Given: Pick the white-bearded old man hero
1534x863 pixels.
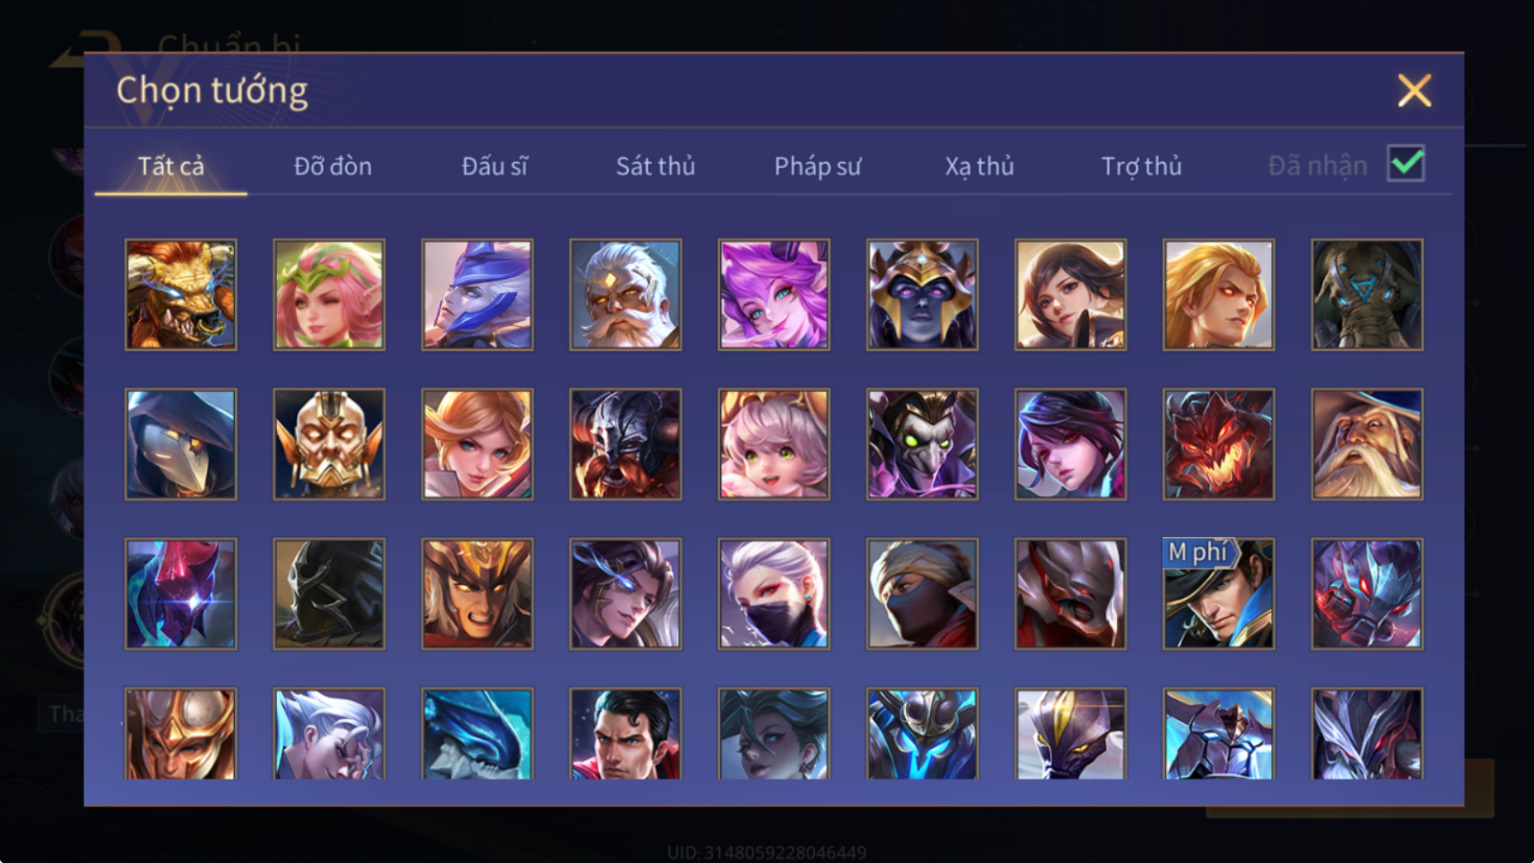Looking at the screenshot, I should [x=626, y=294].
